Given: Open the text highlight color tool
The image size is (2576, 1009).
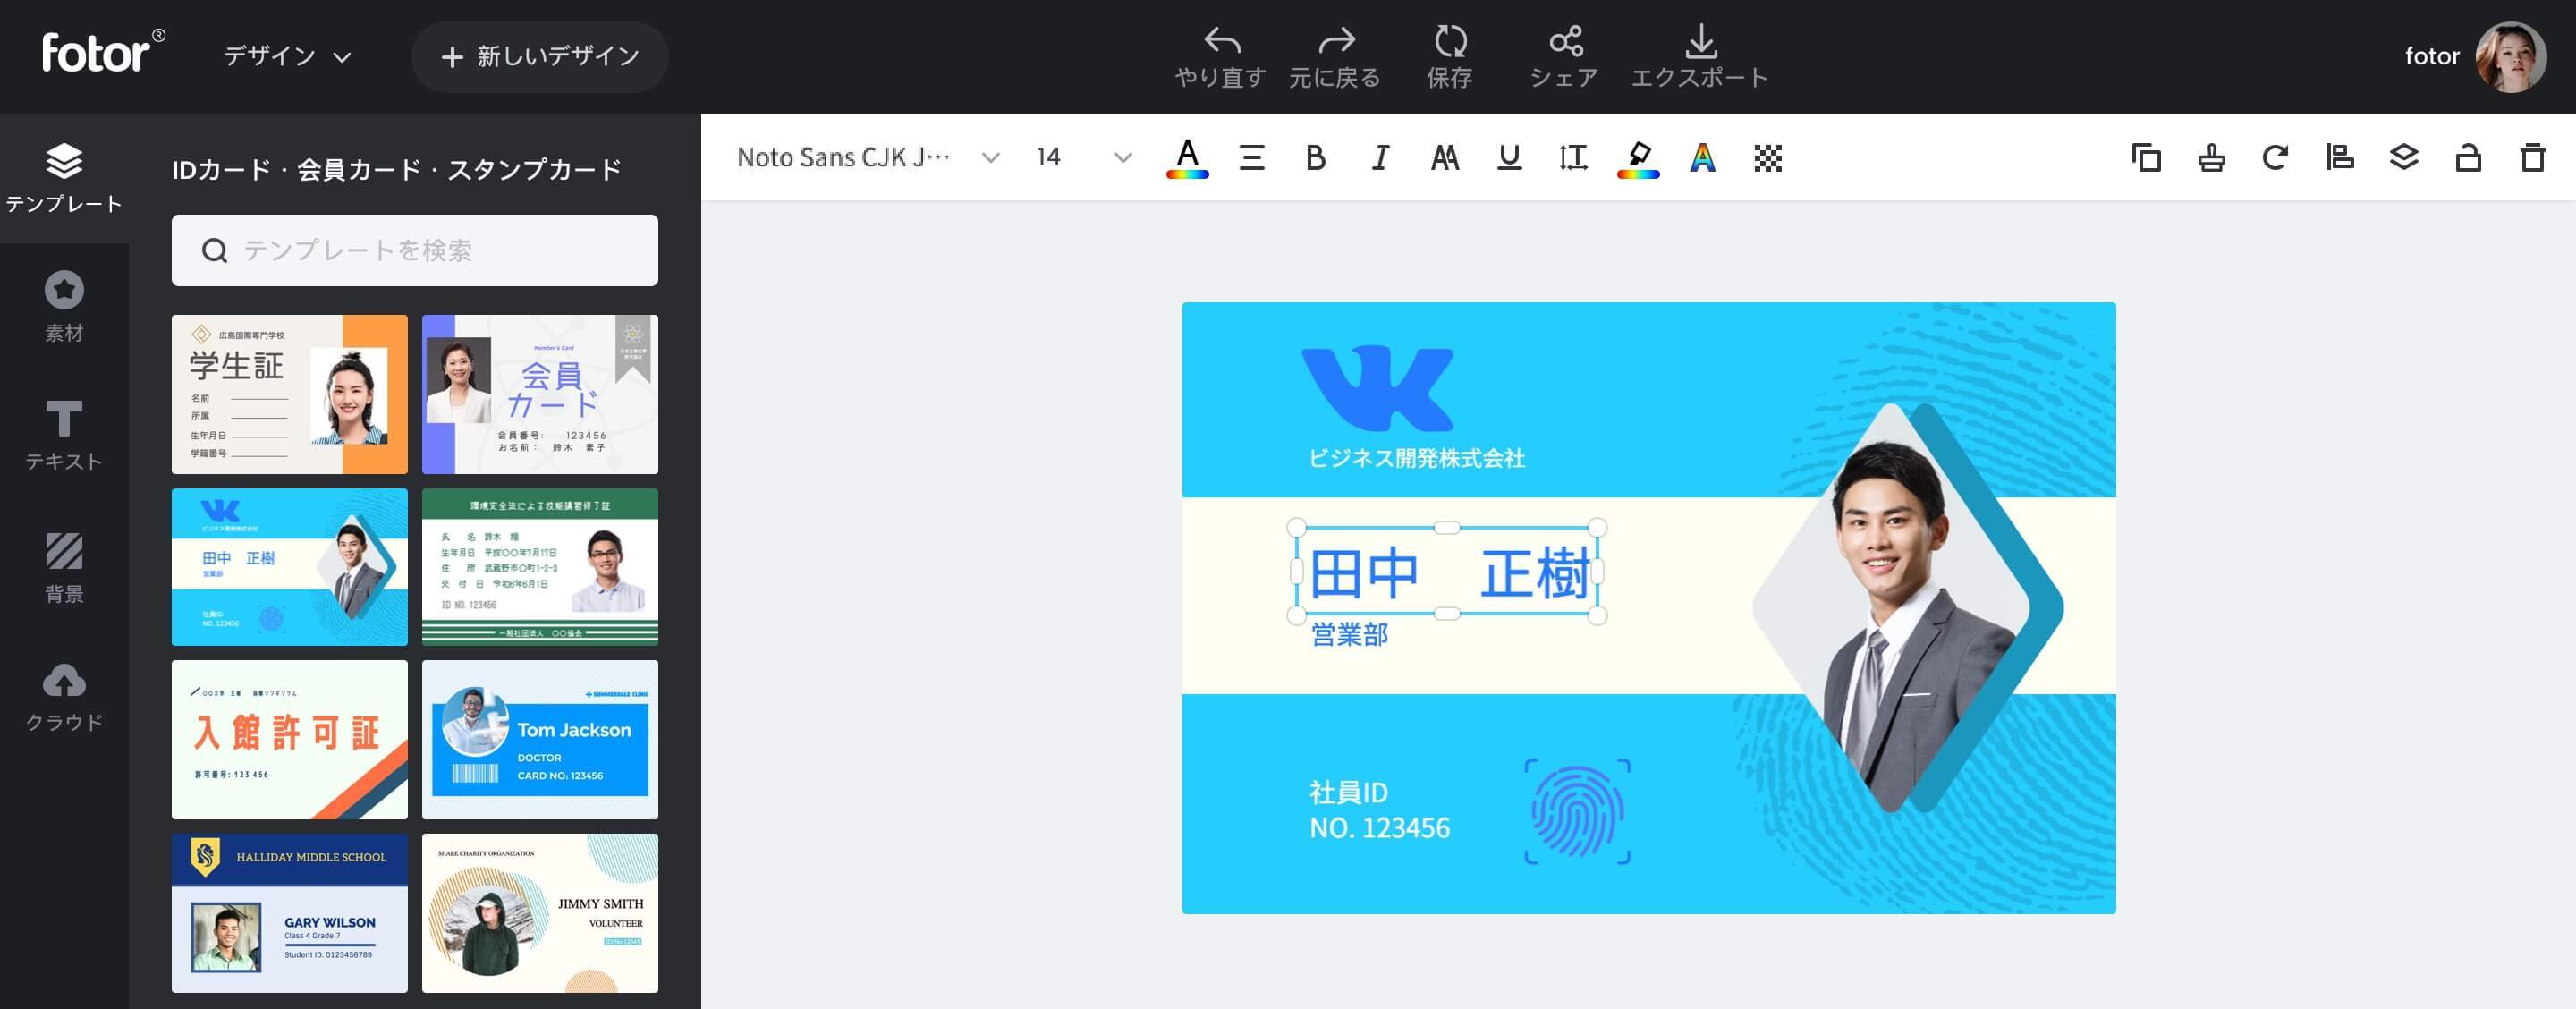Looking at the screenshot, I should [x=1638, y=158].
